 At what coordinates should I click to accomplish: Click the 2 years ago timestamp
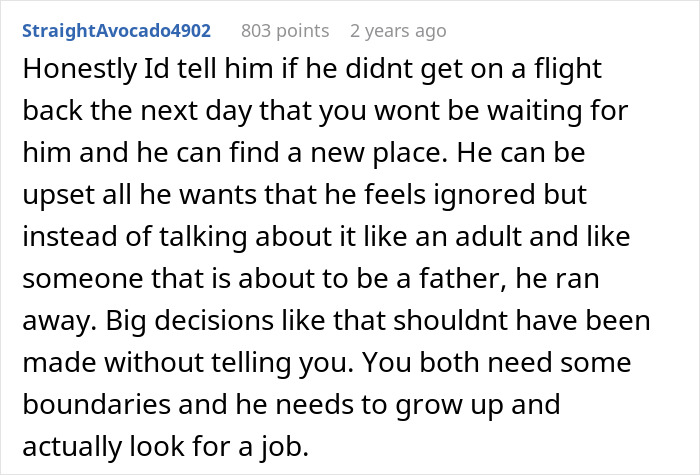[x=398, y=31]
